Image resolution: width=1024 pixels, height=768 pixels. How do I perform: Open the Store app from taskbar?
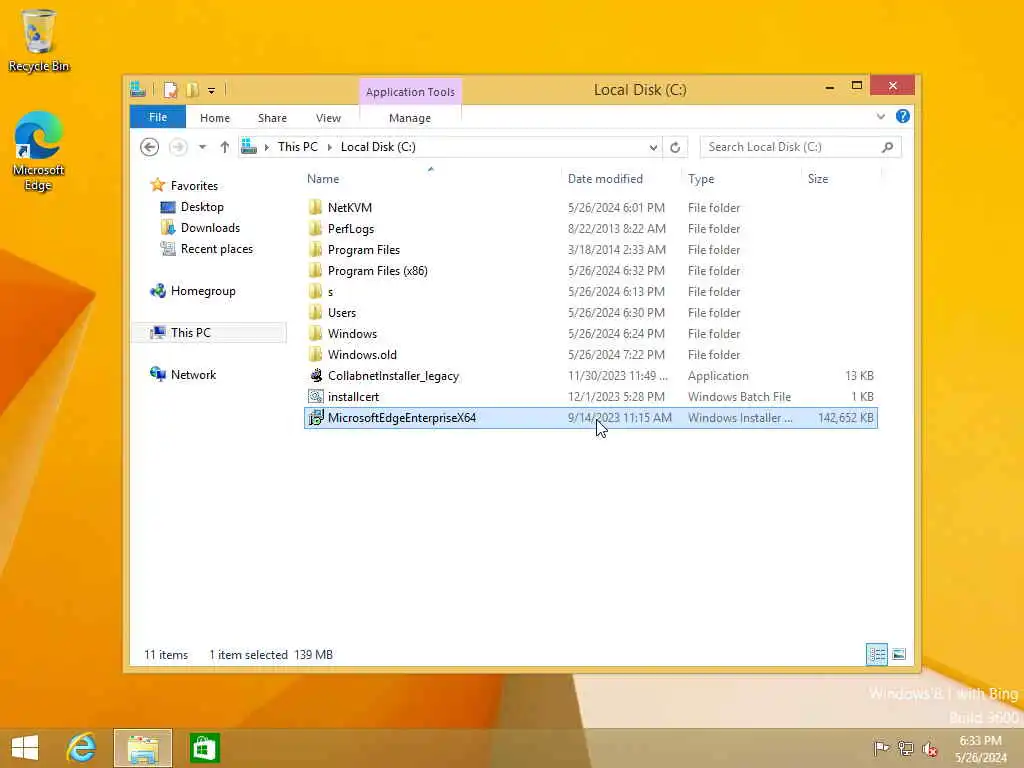204,748
